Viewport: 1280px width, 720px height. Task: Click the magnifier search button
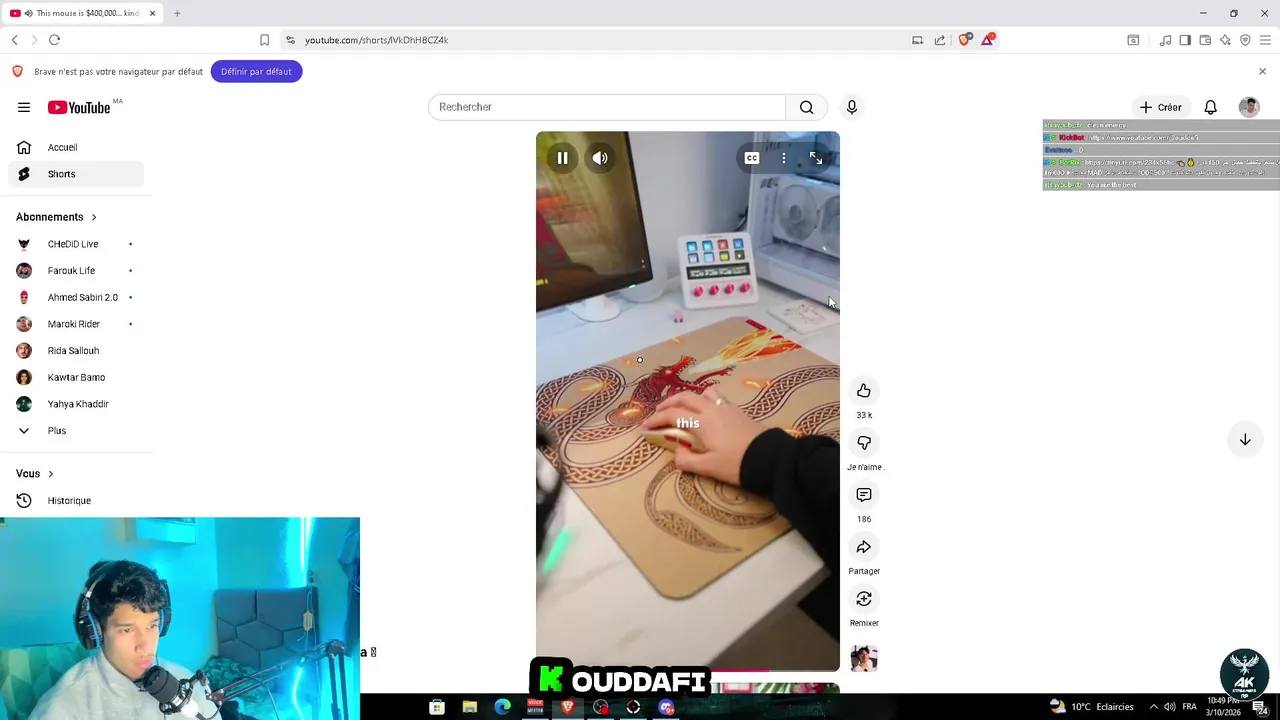pyautogui.click(x=806, y=107)
